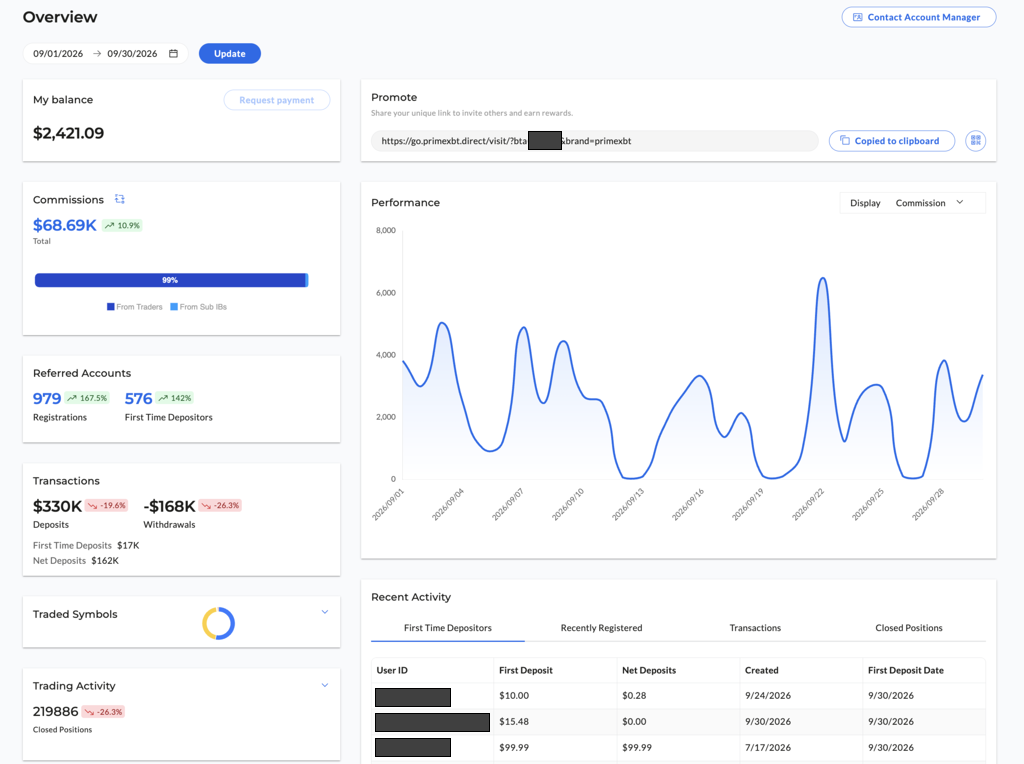Click the refresh icon next to Commissions
This screenshot has height=764, width=1024.
click(x=120, y=199)
